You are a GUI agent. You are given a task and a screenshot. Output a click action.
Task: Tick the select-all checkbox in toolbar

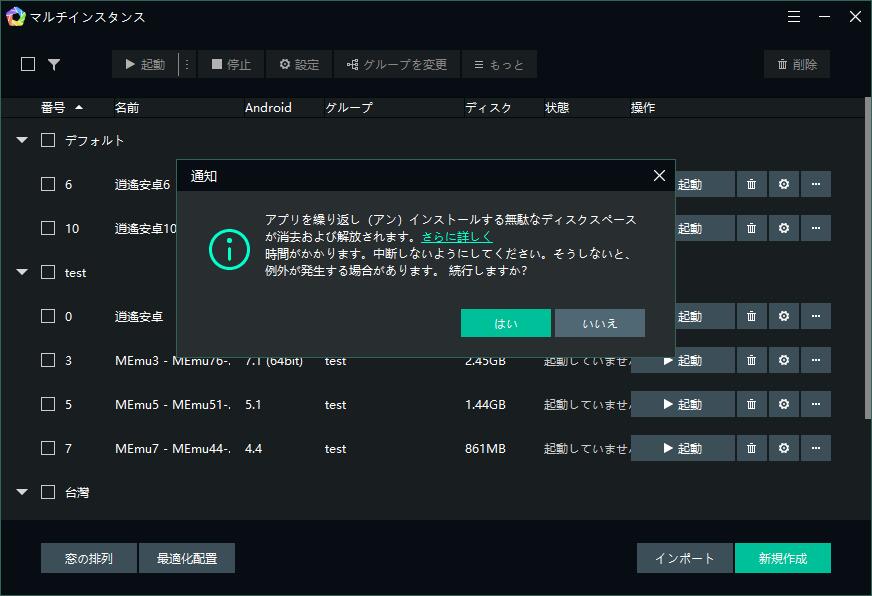(x=28, y=64)
